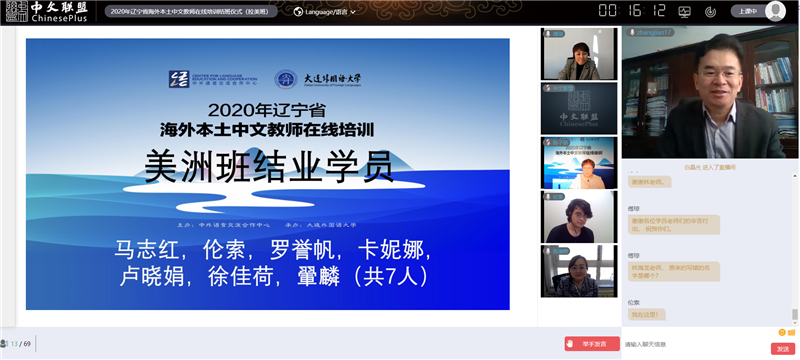800x360 pixels.
Task: Click the chat scrollbar down arrow
Action: point(794,323)
